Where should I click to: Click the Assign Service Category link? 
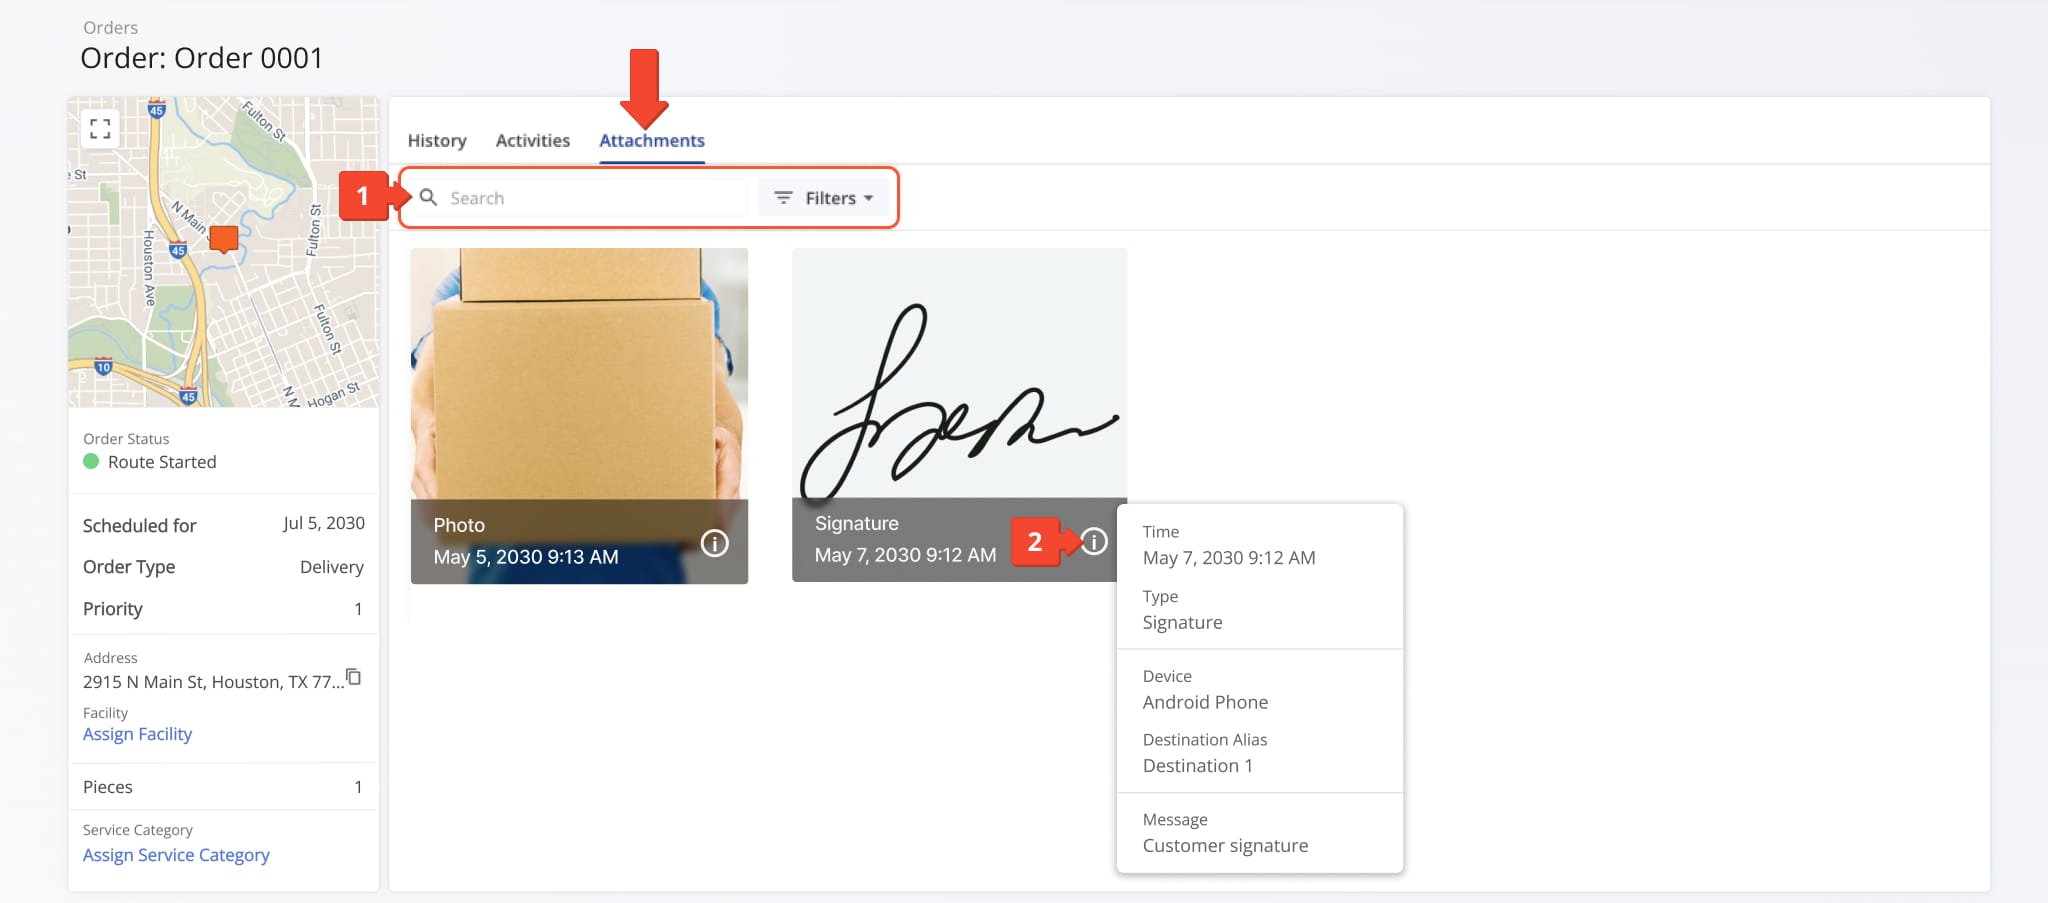[x=175, y=854]
